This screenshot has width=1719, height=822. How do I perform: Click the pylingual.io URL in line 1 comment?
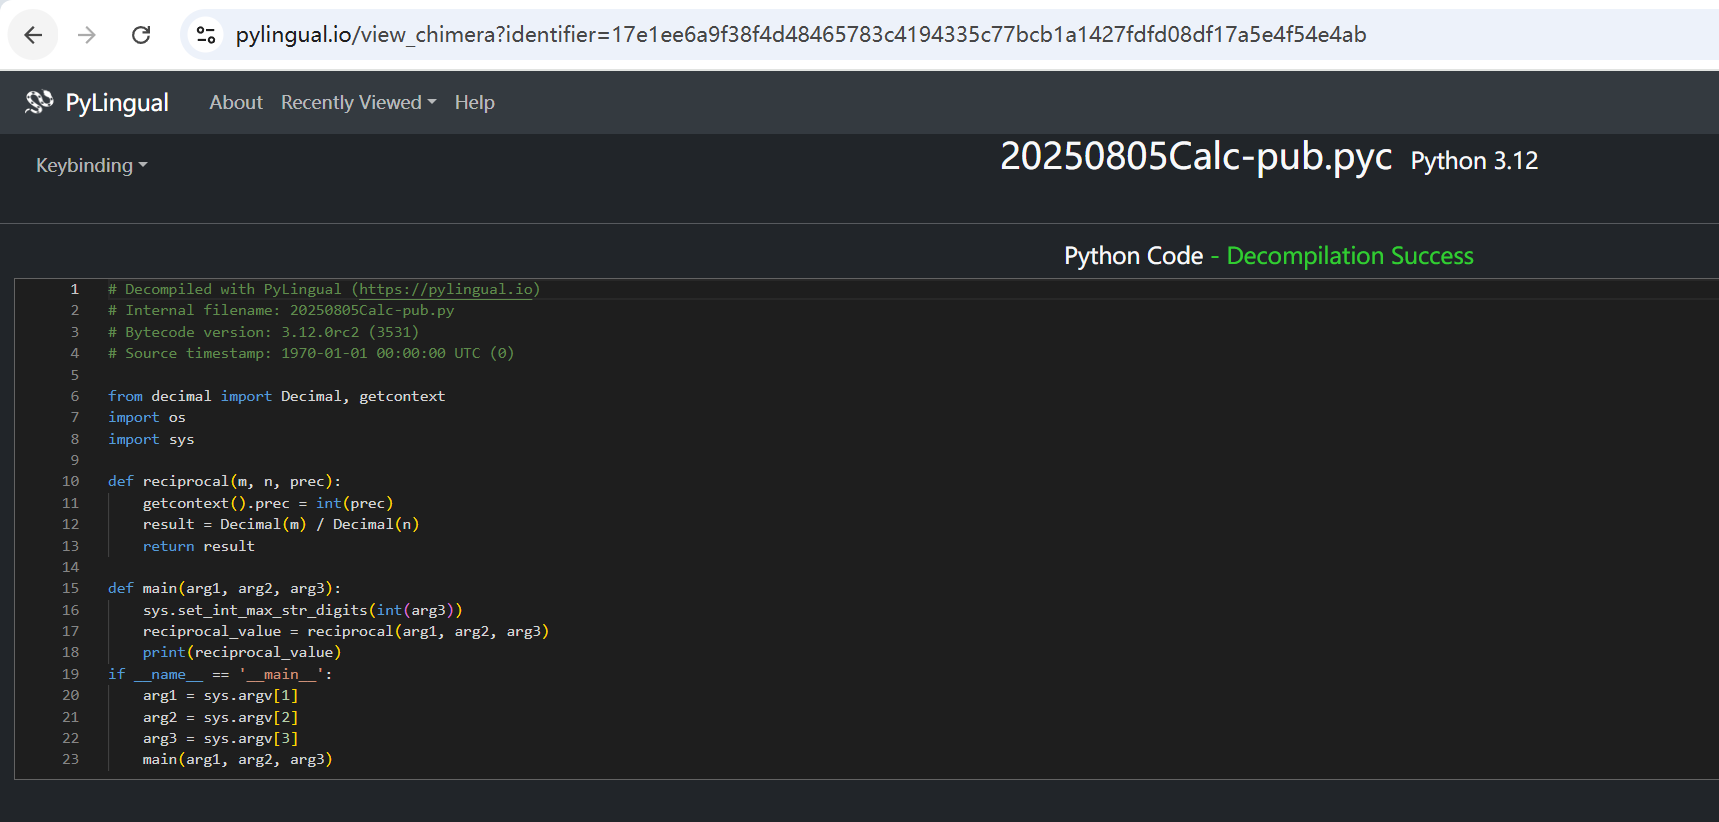pos(446,289)
